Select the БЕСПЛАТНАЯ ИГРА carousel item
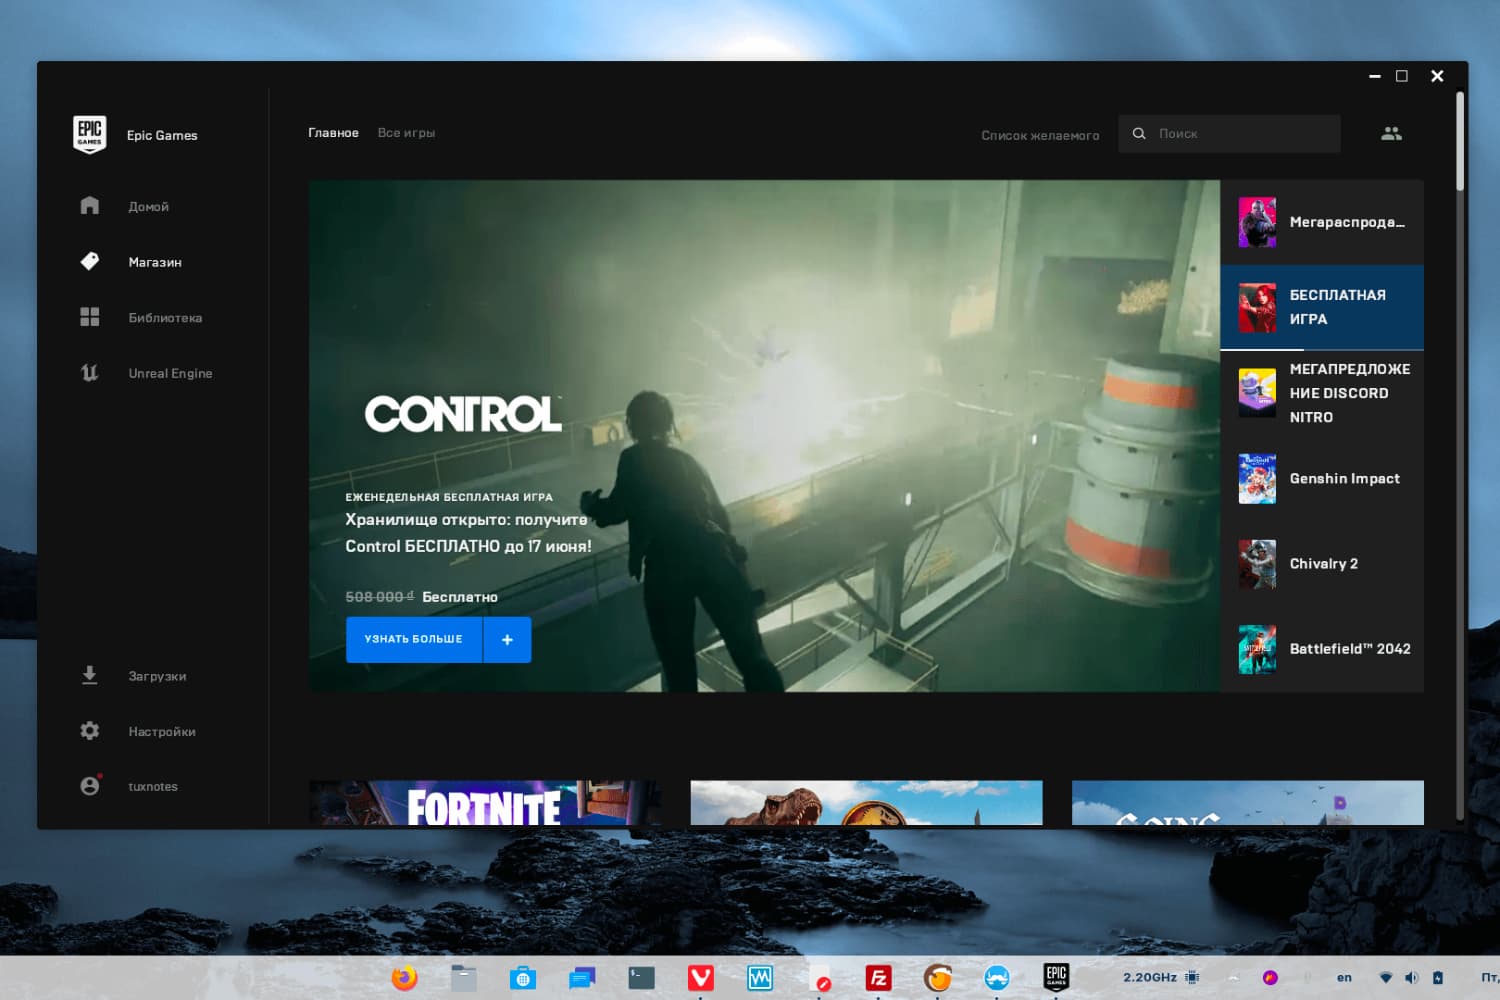 1322,307
